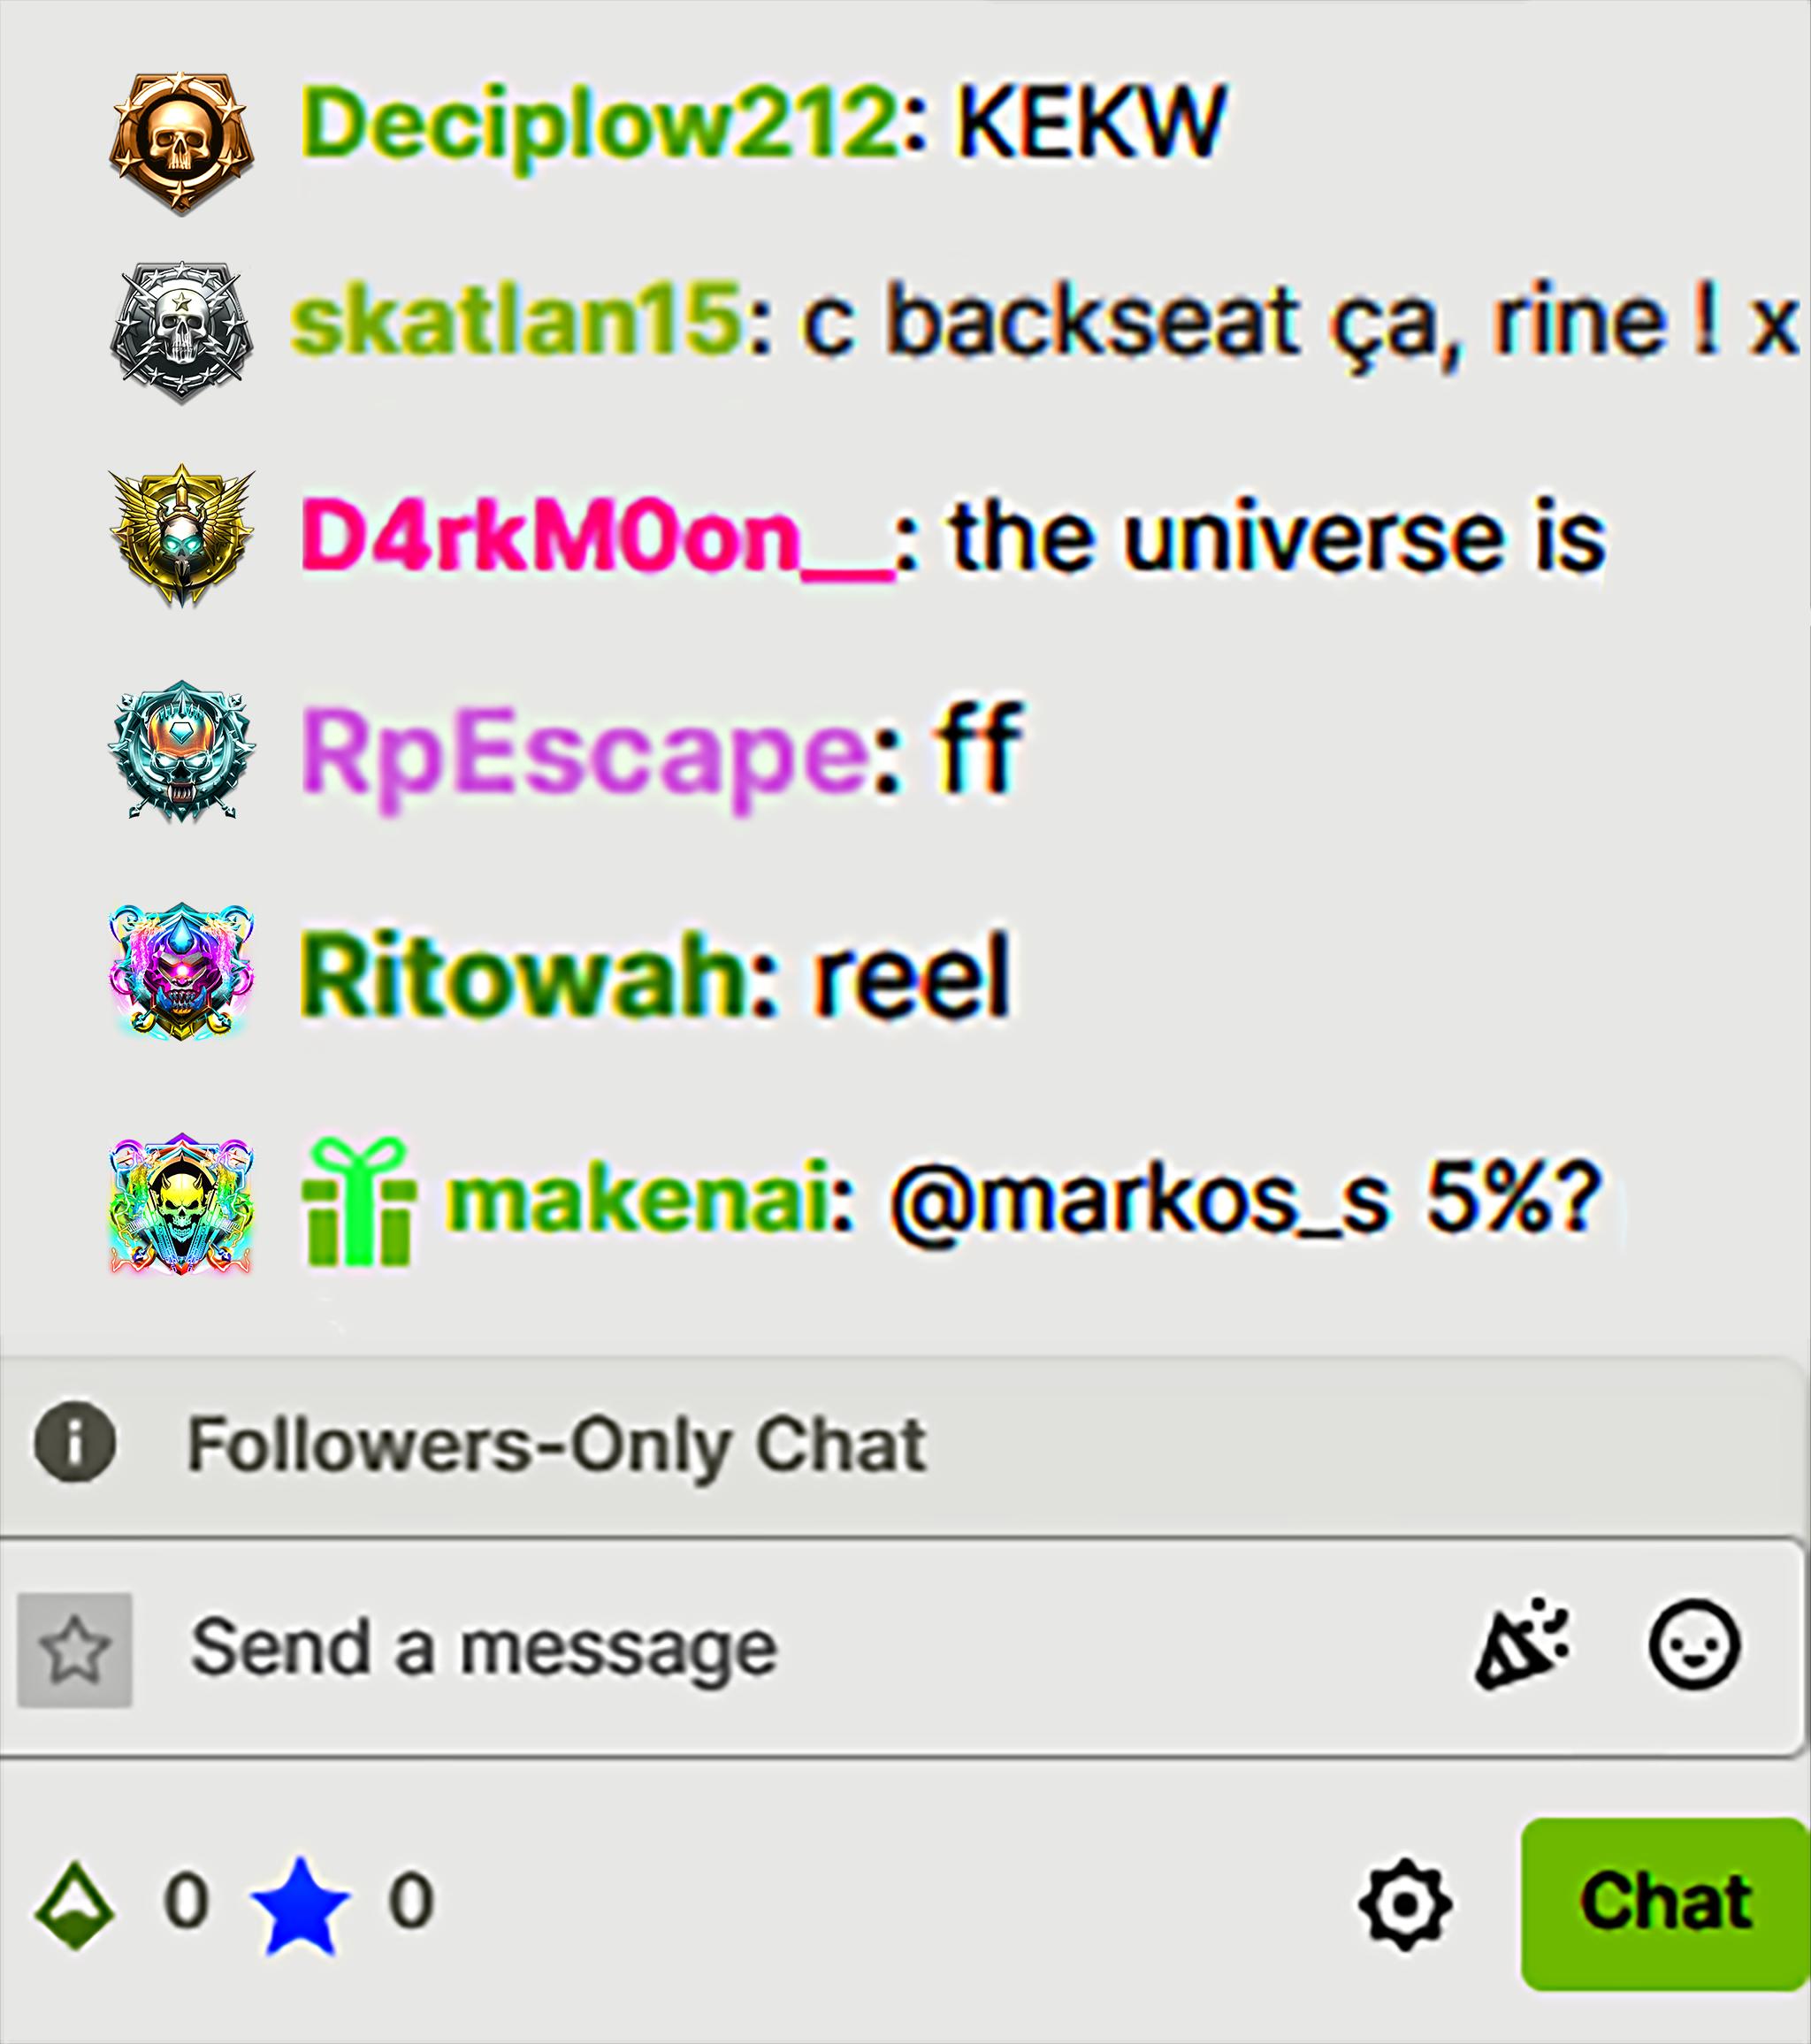Open the party popper celebration icon
1811x2044 pixels.
point(1523,1645)
